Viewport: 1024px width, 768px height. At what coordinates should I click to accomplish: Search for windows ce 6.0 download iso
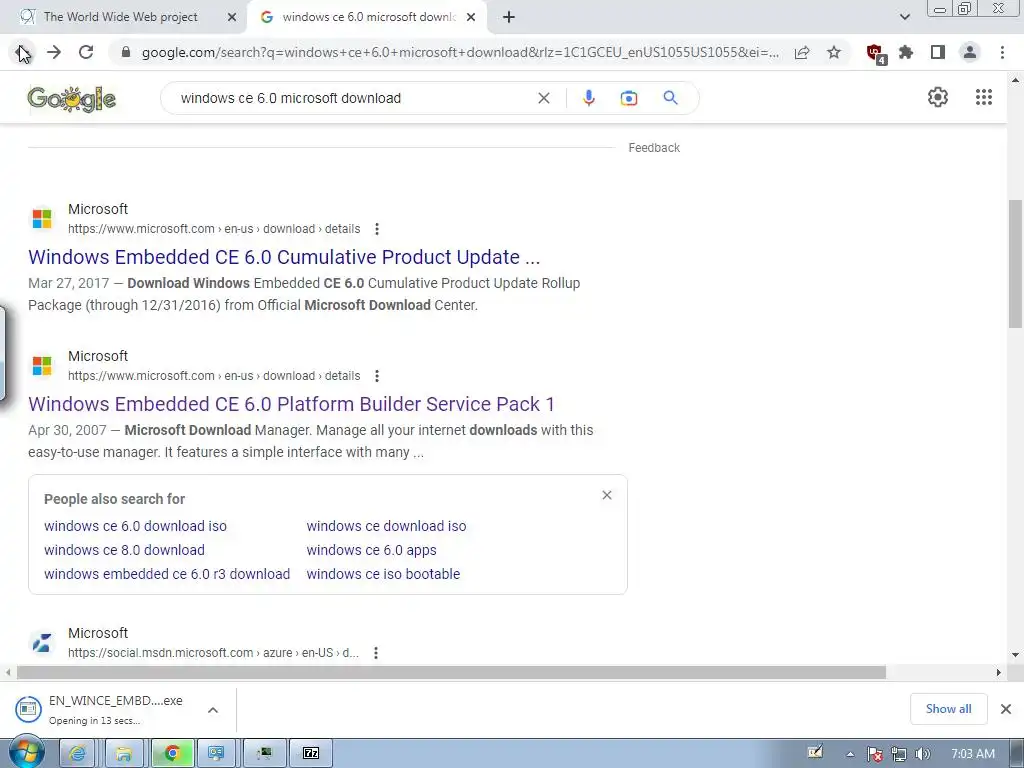(135, 526)
